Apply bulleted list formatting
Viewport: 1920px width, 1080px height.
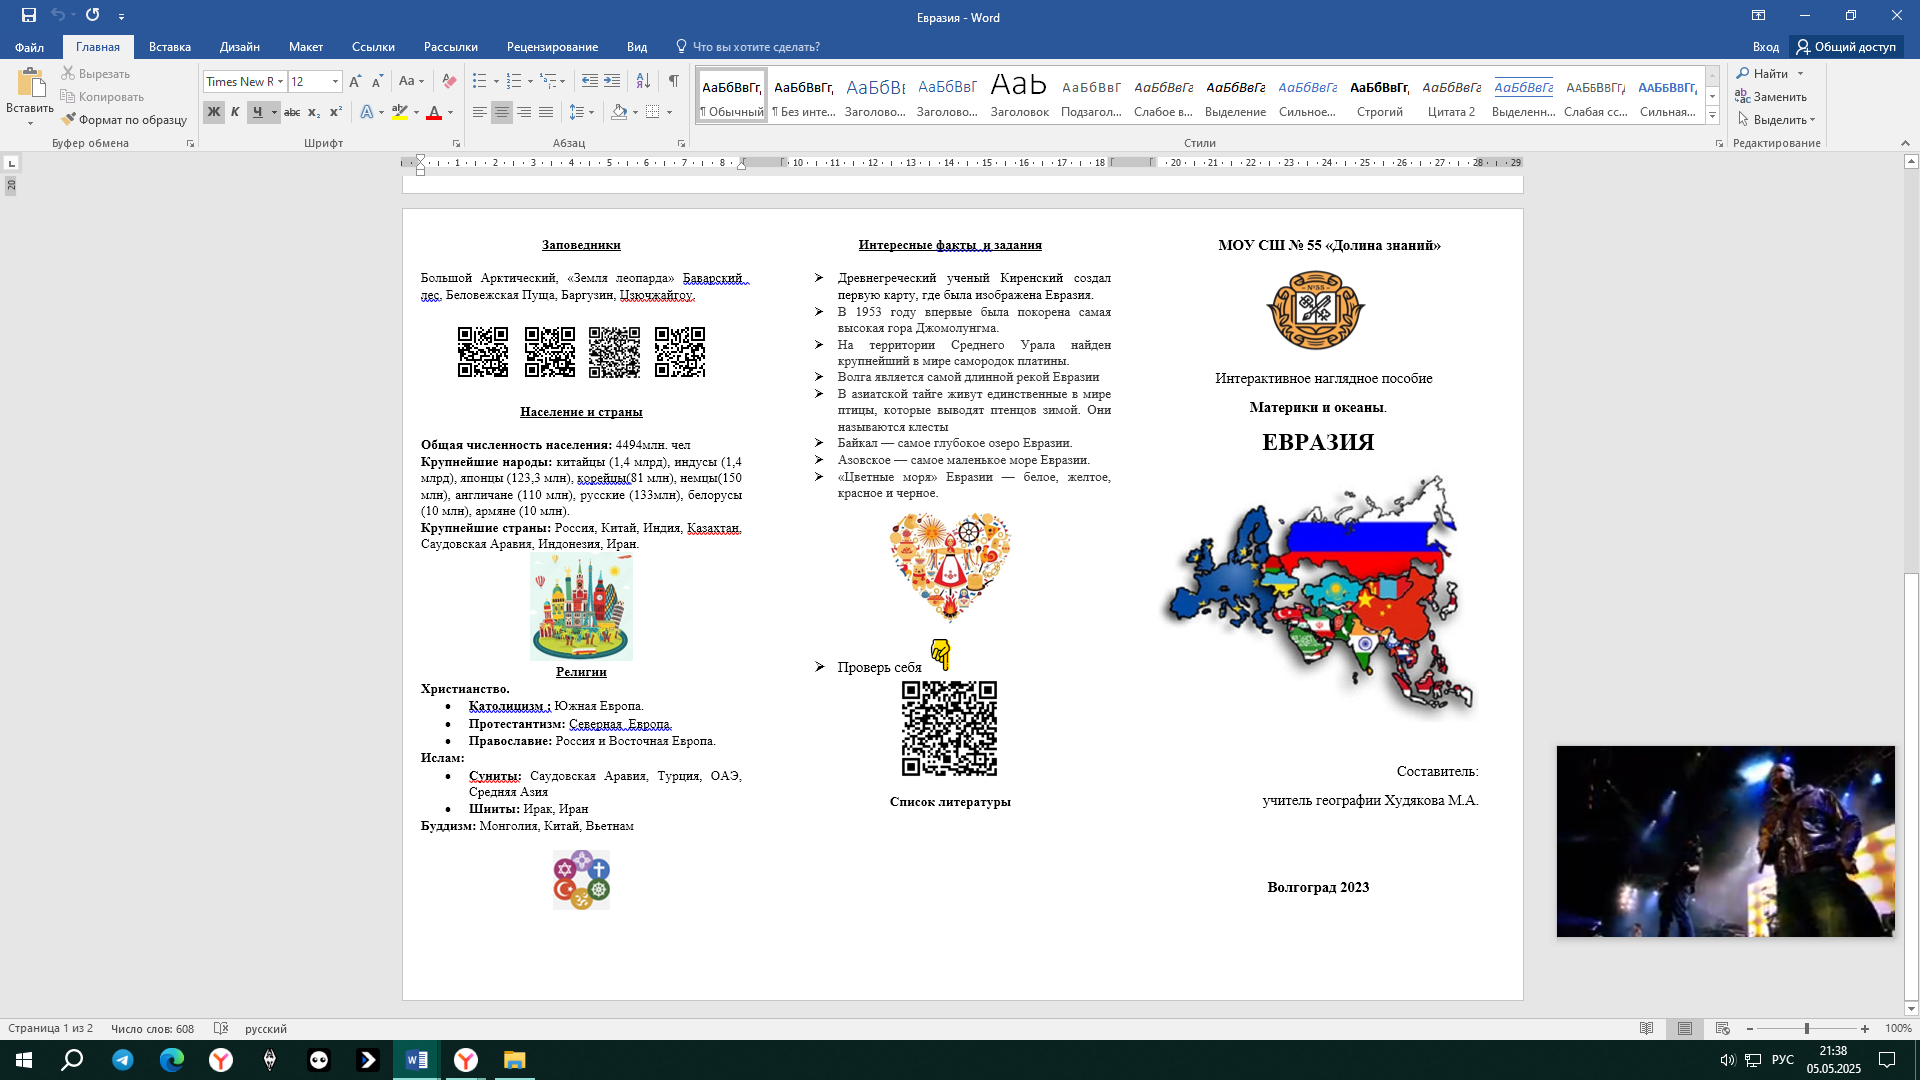pyautogui.click(x=480, y=82)
